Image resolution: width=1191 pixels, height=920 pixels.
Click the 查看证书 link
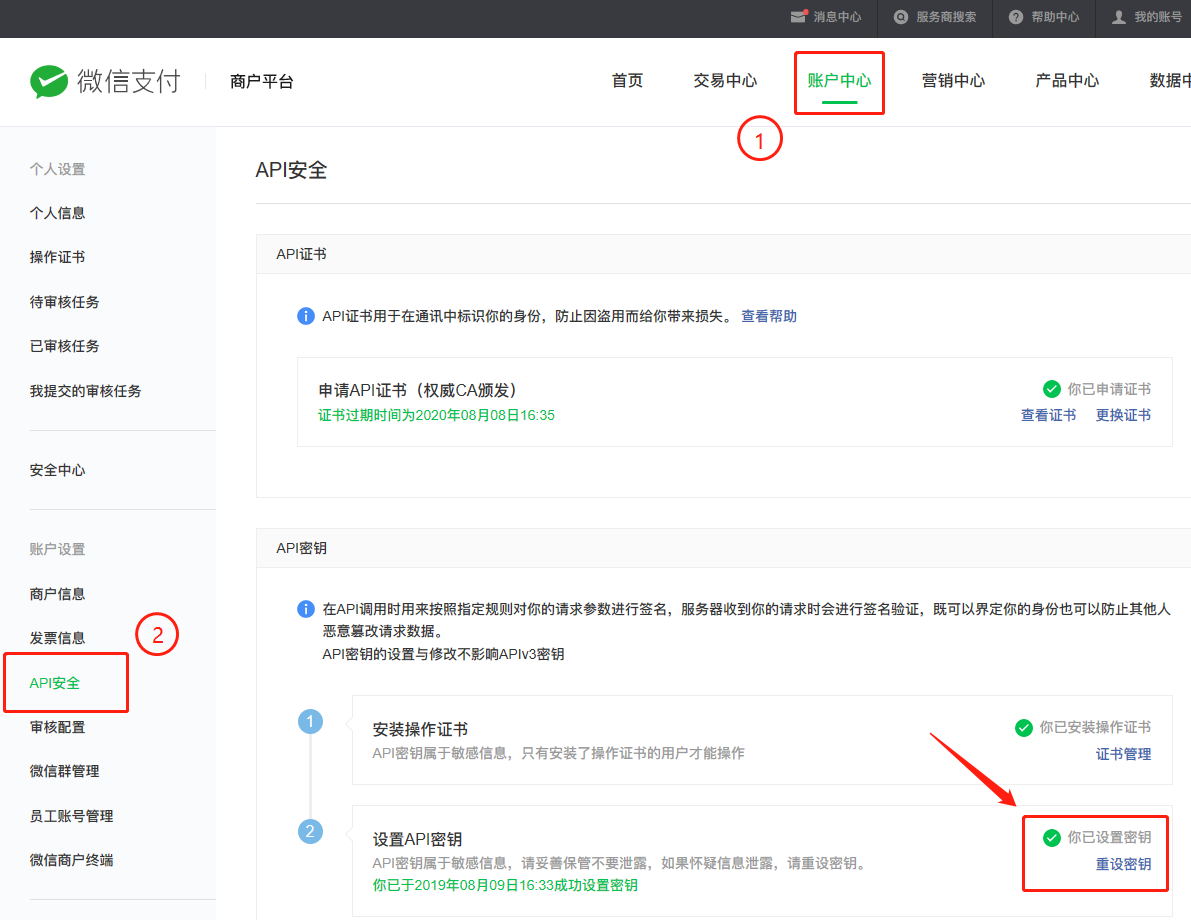coord(1048,415)
